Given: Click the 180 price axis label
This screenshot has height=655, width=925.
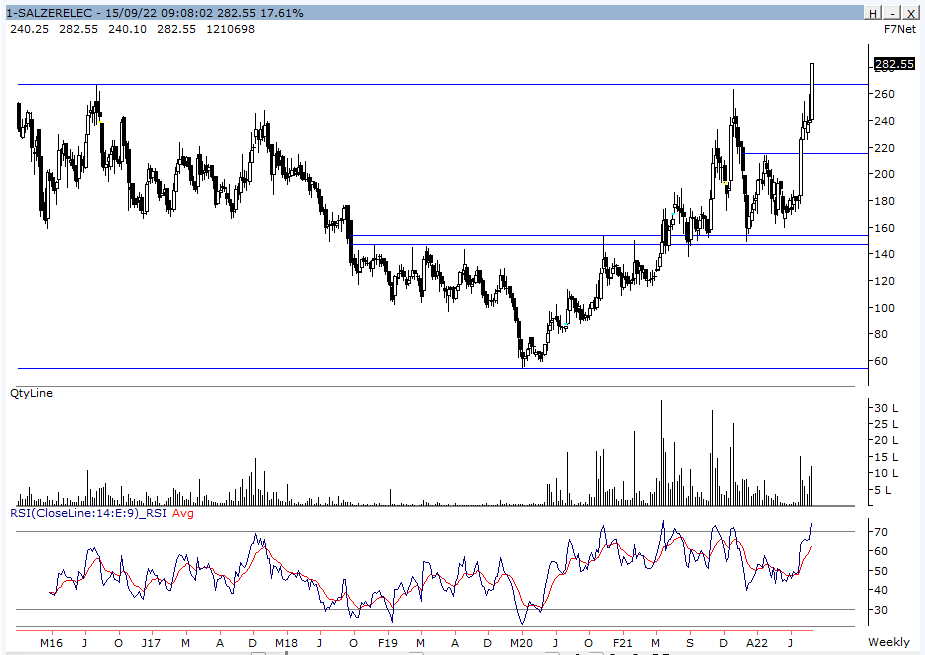Looking at the screenshot, I should [884, 201].
